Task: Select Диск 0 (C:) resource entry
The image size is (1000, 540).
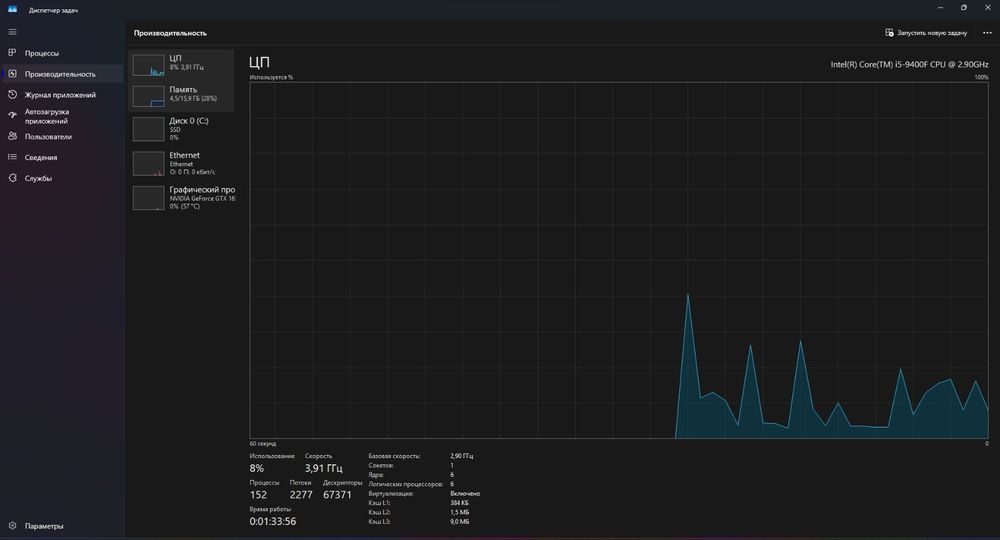Action: click(x=181, y=129)
